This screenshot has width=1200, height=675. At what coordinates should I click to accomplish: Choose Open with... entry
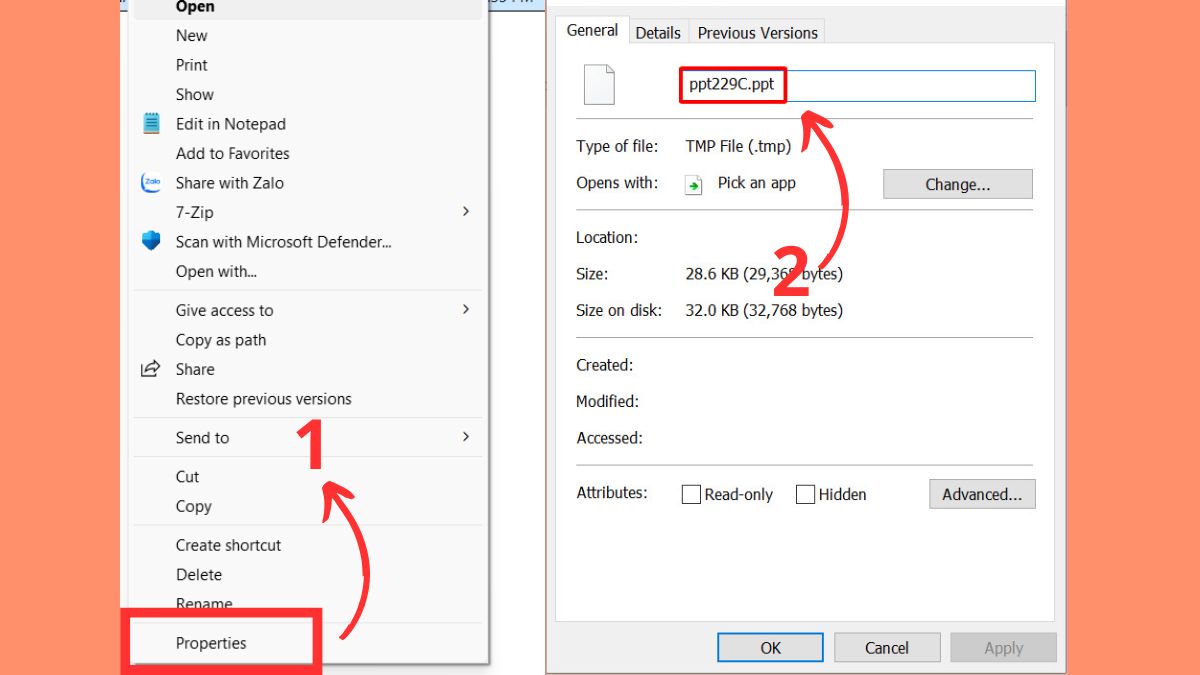click(216, 271)
